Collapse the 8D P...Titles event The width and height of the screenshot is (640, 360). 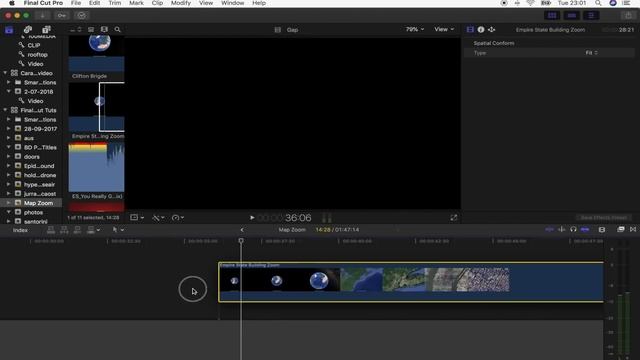9,147
